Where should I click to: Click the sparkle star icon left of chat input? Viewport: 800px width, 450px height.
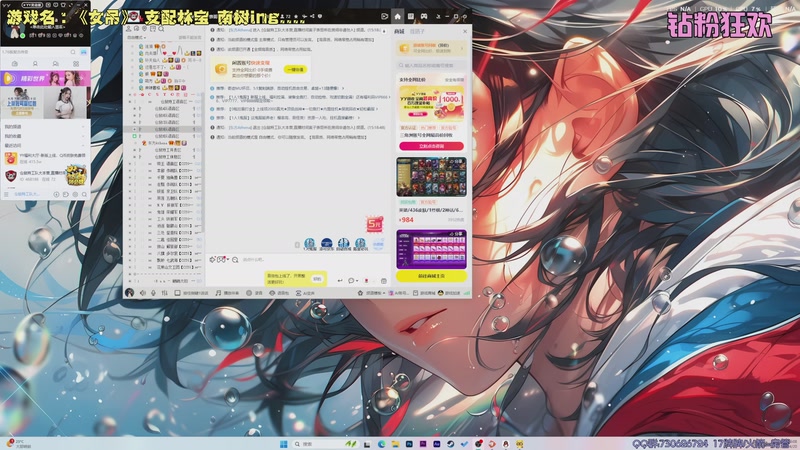(x=213, y=260)
